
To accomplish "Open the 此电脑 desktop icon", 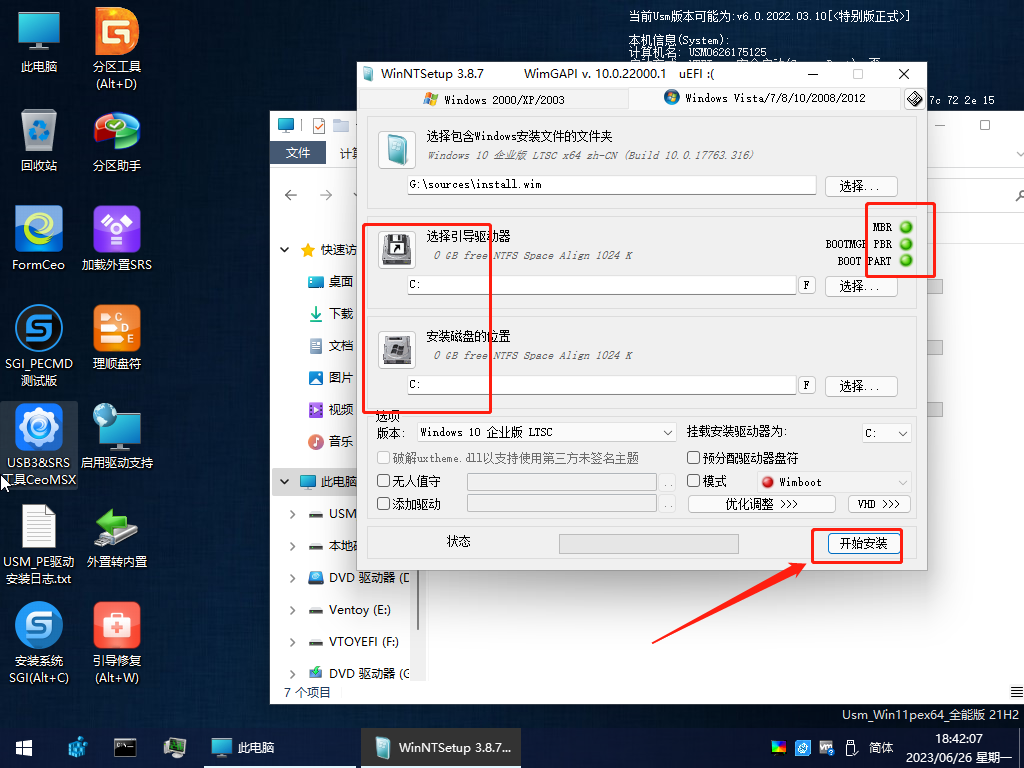I will pyautogui.click(x=39, y=42).
